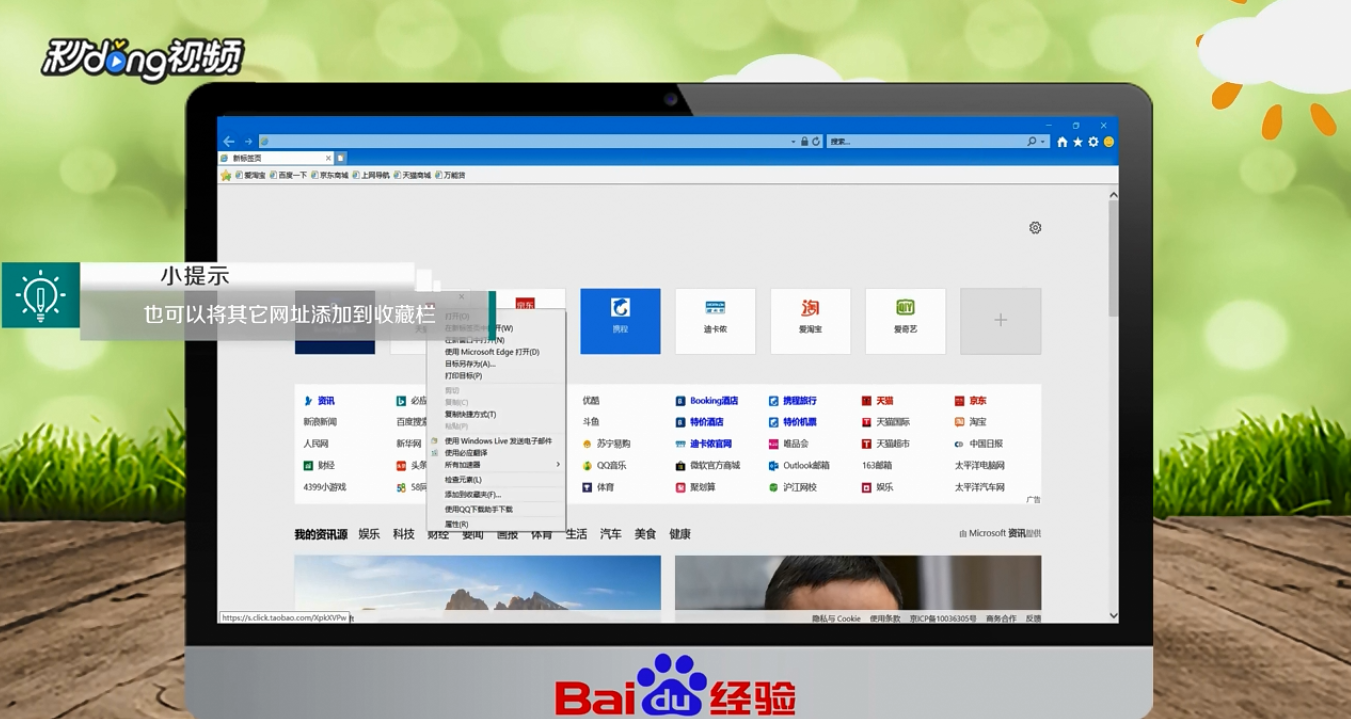The image size is (1351, 719).
Task: Select 使用QQ下载助手下载 menu item
Action: pyautogui.click(x=496, y=509)
